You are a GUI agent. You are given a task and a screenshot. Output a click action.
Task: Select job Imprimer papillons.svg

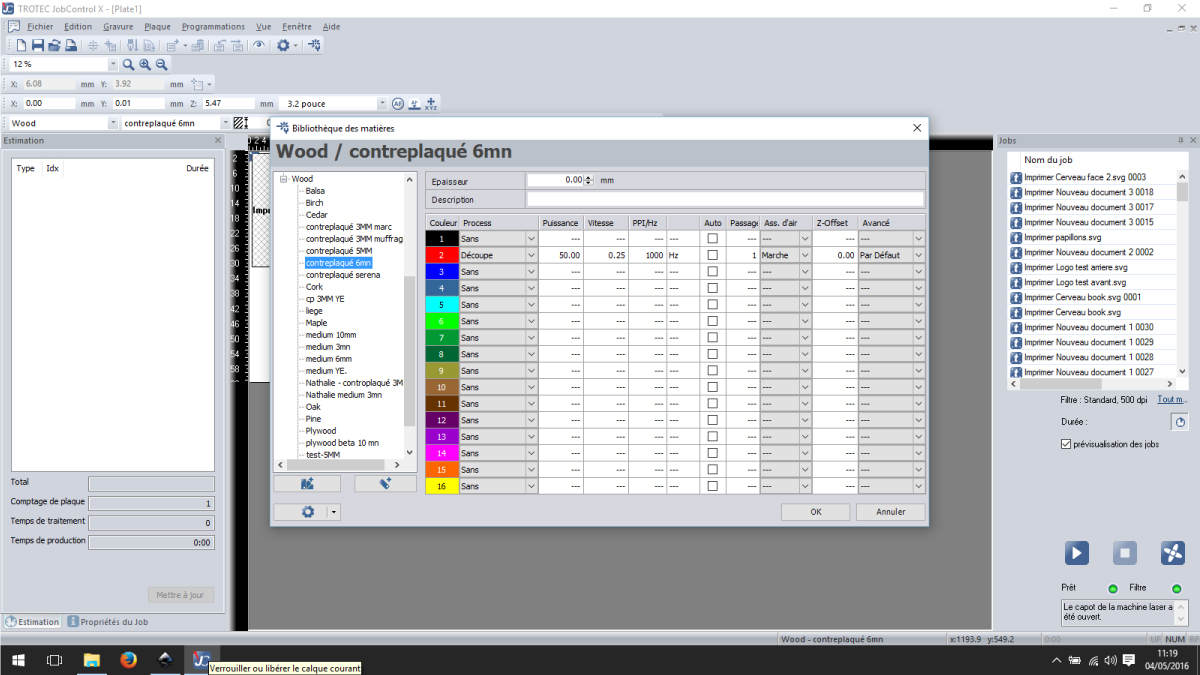point(1062,237)
